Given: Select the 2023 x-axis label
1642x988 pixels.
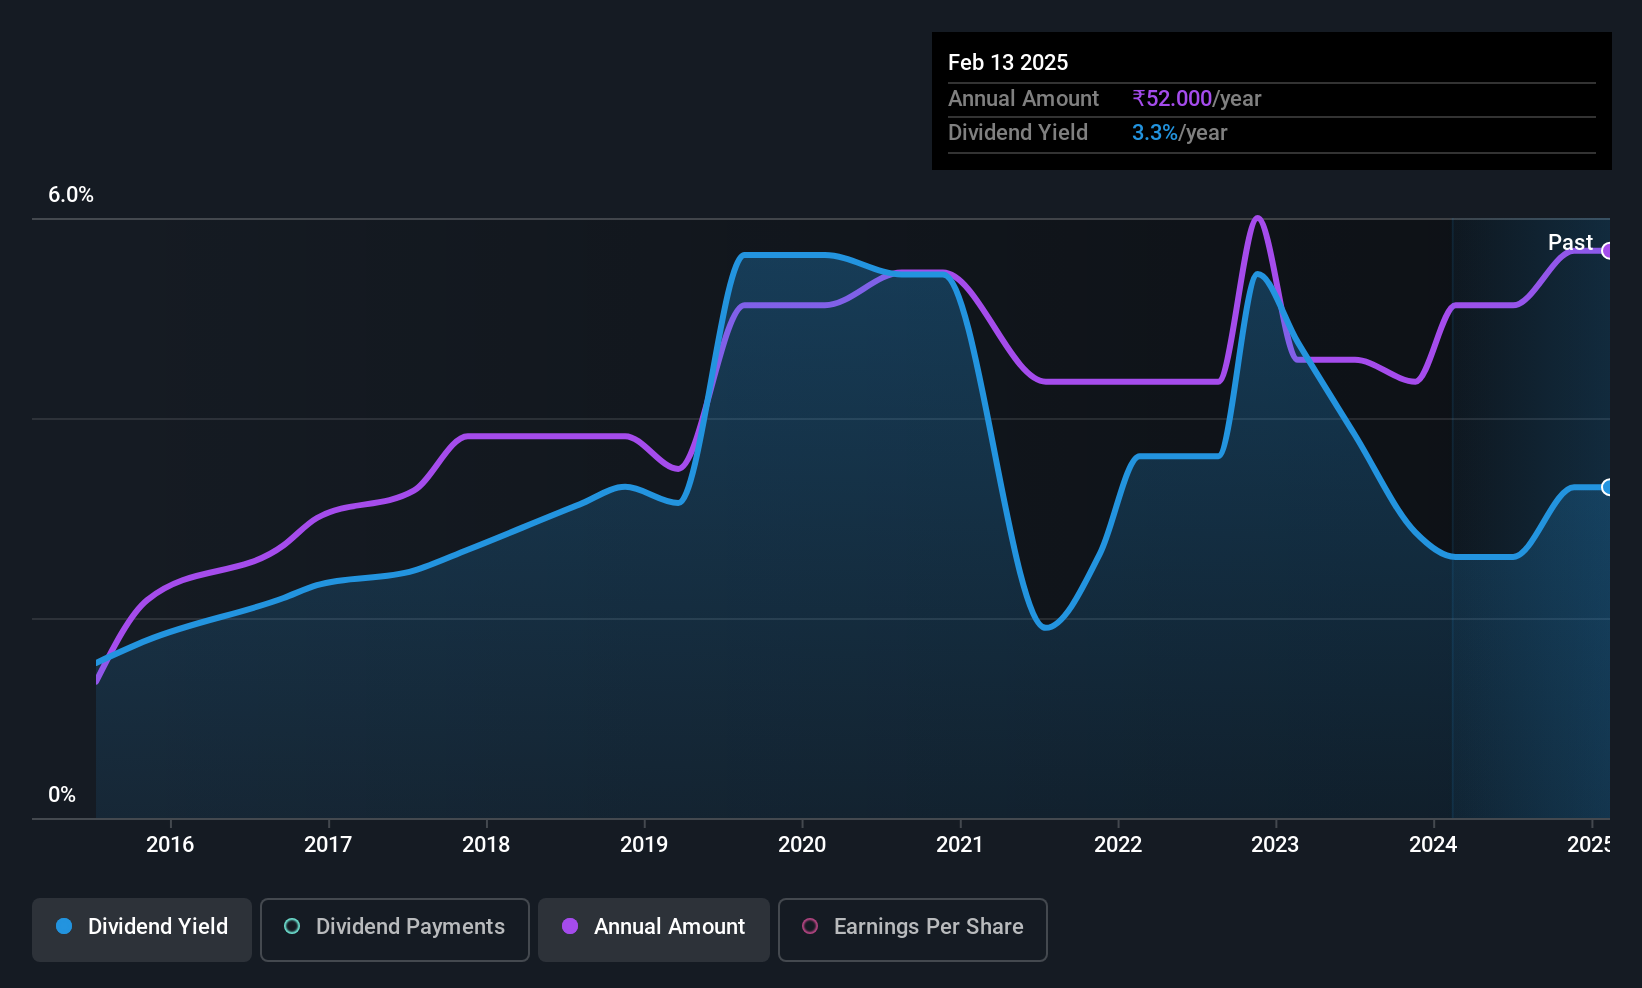Looking at the screenshot, I should pos(1275,844).
